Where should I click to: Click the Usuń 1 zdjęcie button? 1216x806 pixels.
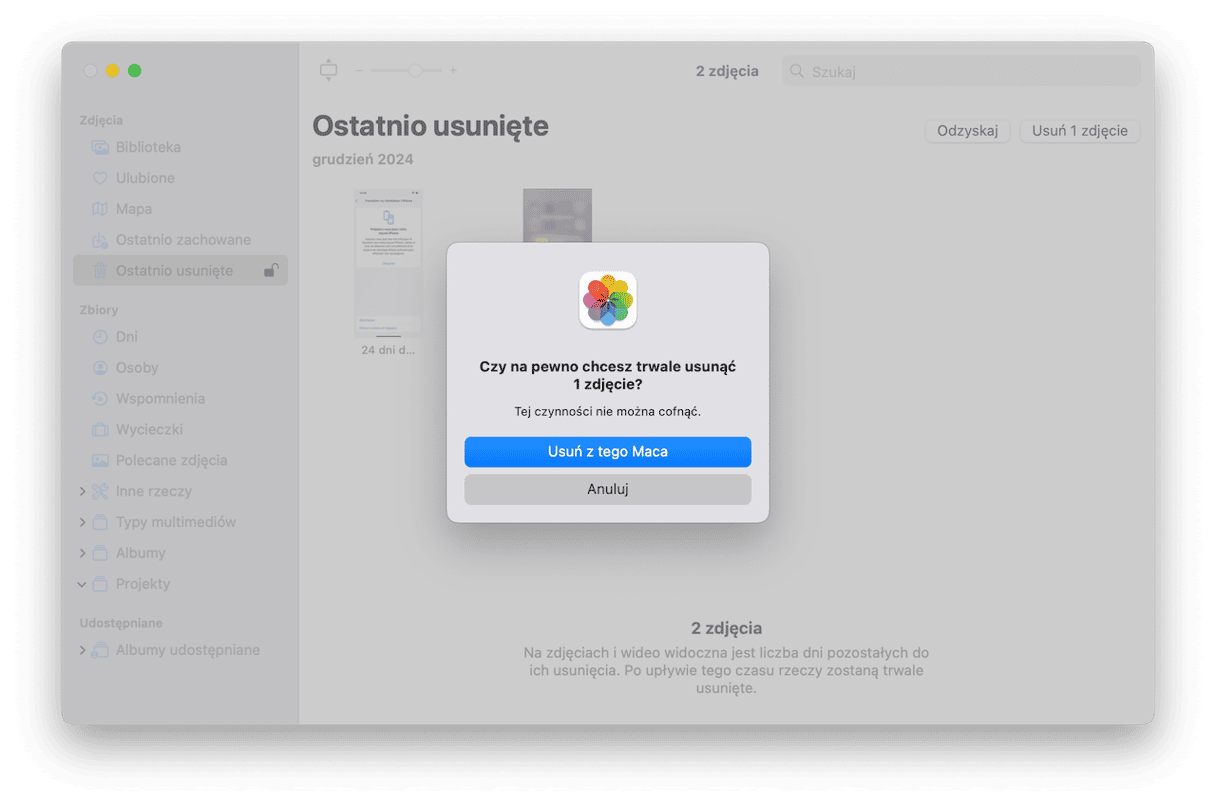1080,131
